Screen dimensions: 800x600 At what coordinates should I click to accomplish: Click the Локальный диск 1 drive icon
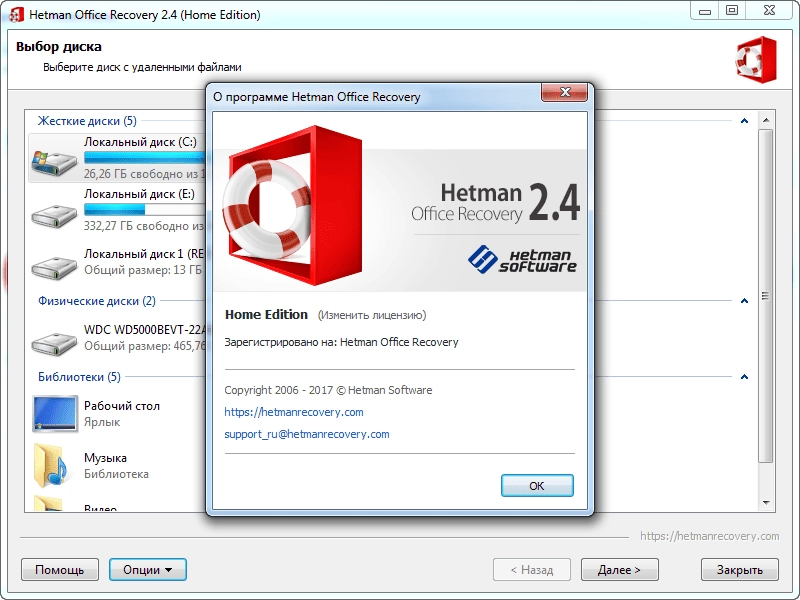coord(54,267)
